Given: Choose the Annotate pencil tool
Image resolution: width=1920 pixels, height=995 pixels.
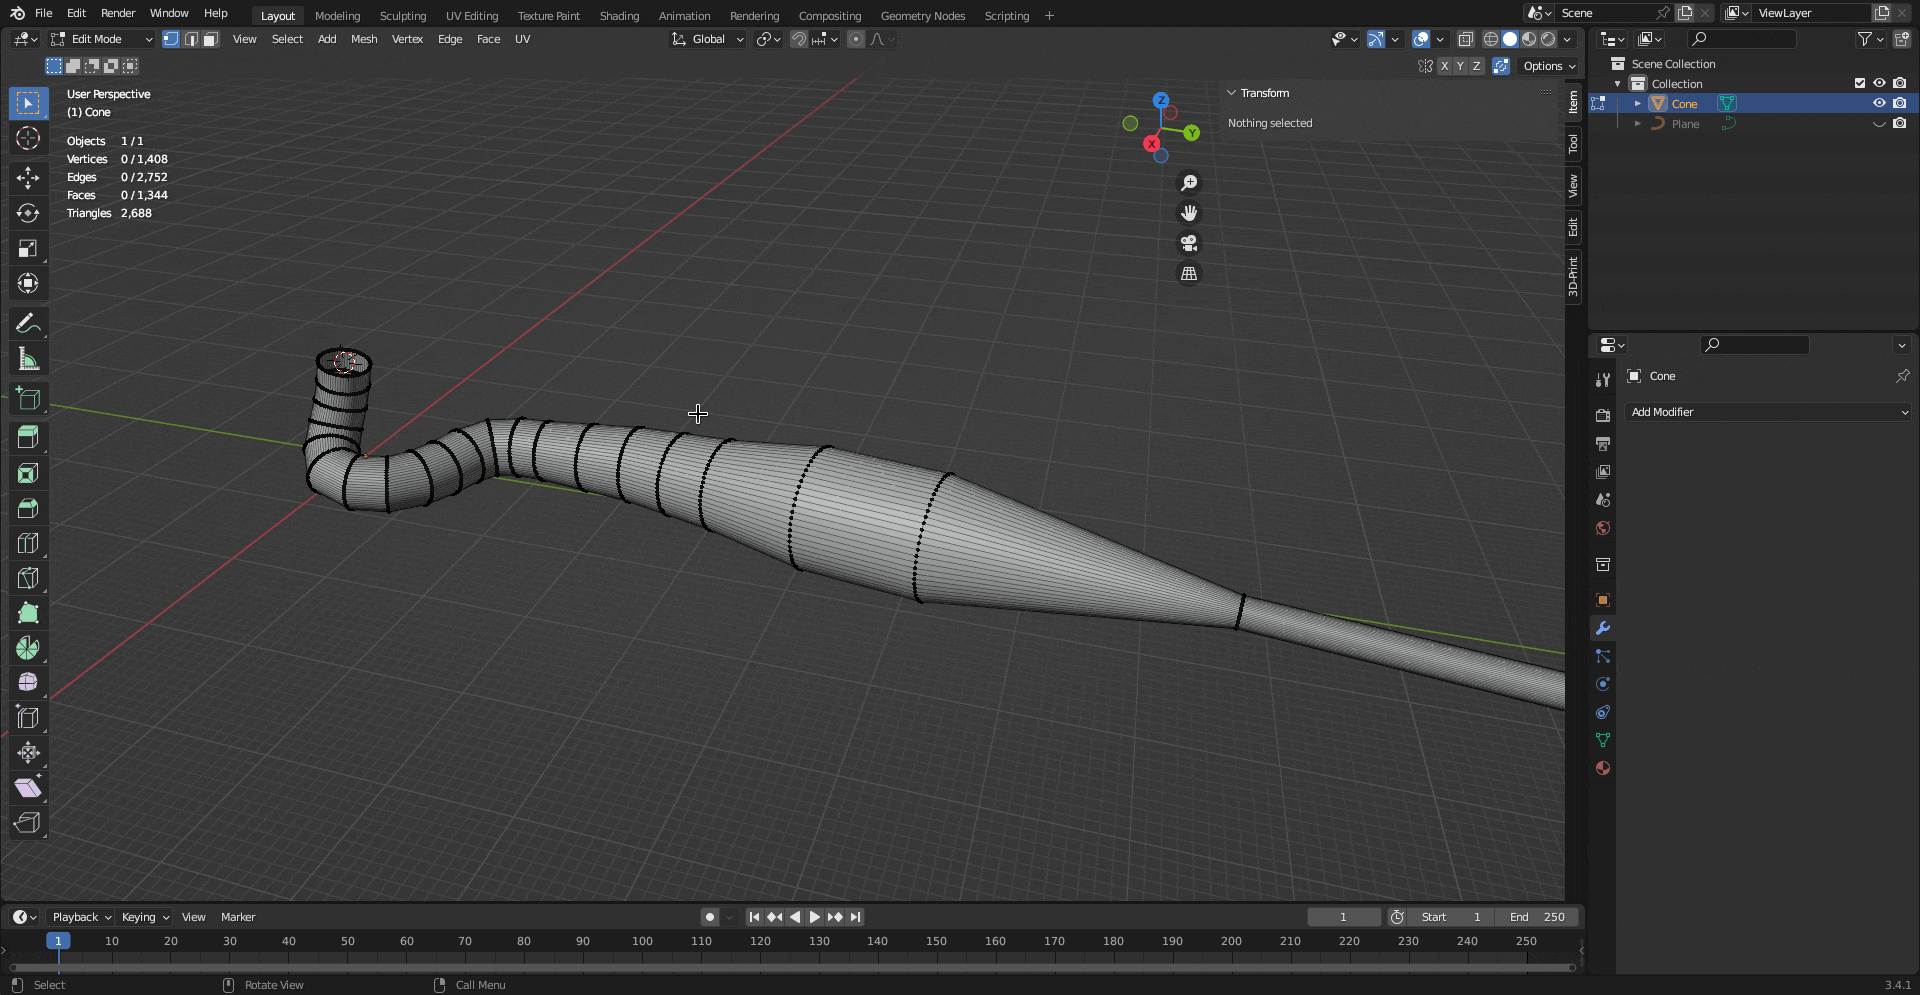Looking at the screenshot, I should click(28, 324).
